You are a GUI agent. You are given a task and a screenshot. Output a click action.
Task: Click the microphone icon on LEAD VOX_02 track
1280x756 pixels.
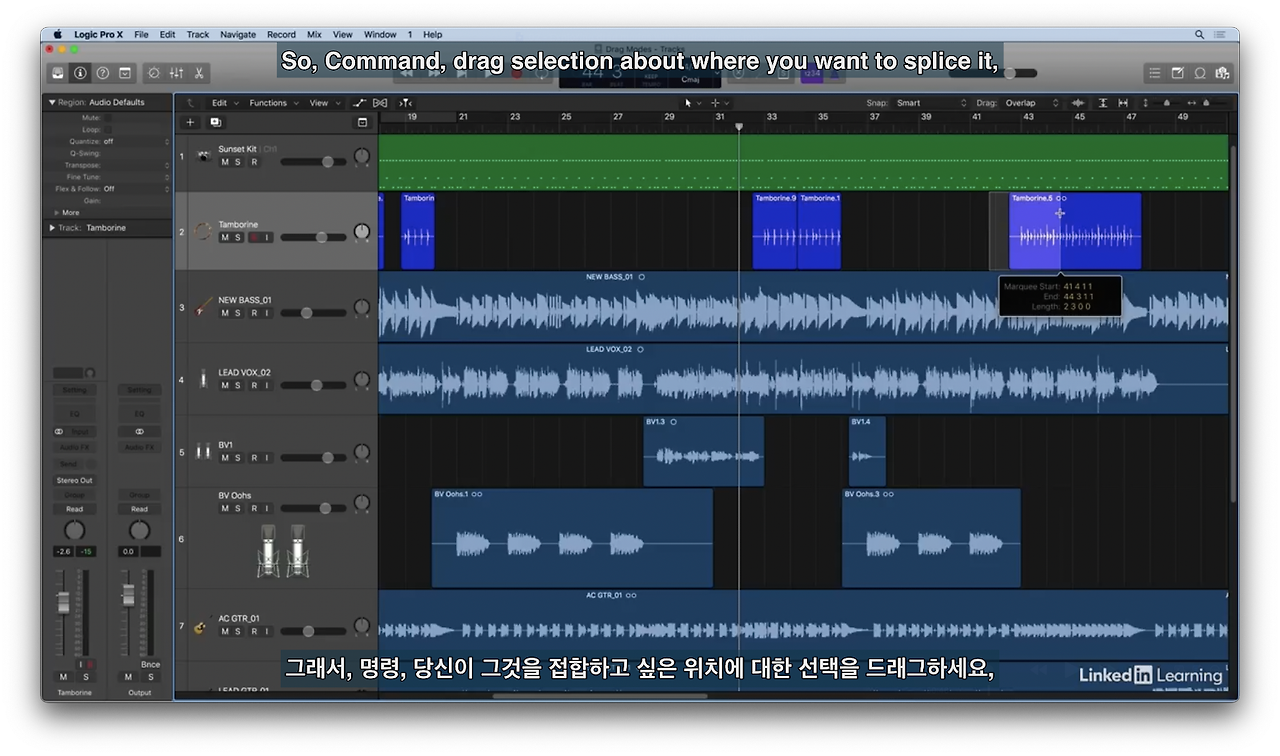pyautogui.click(x=203, y=379)
